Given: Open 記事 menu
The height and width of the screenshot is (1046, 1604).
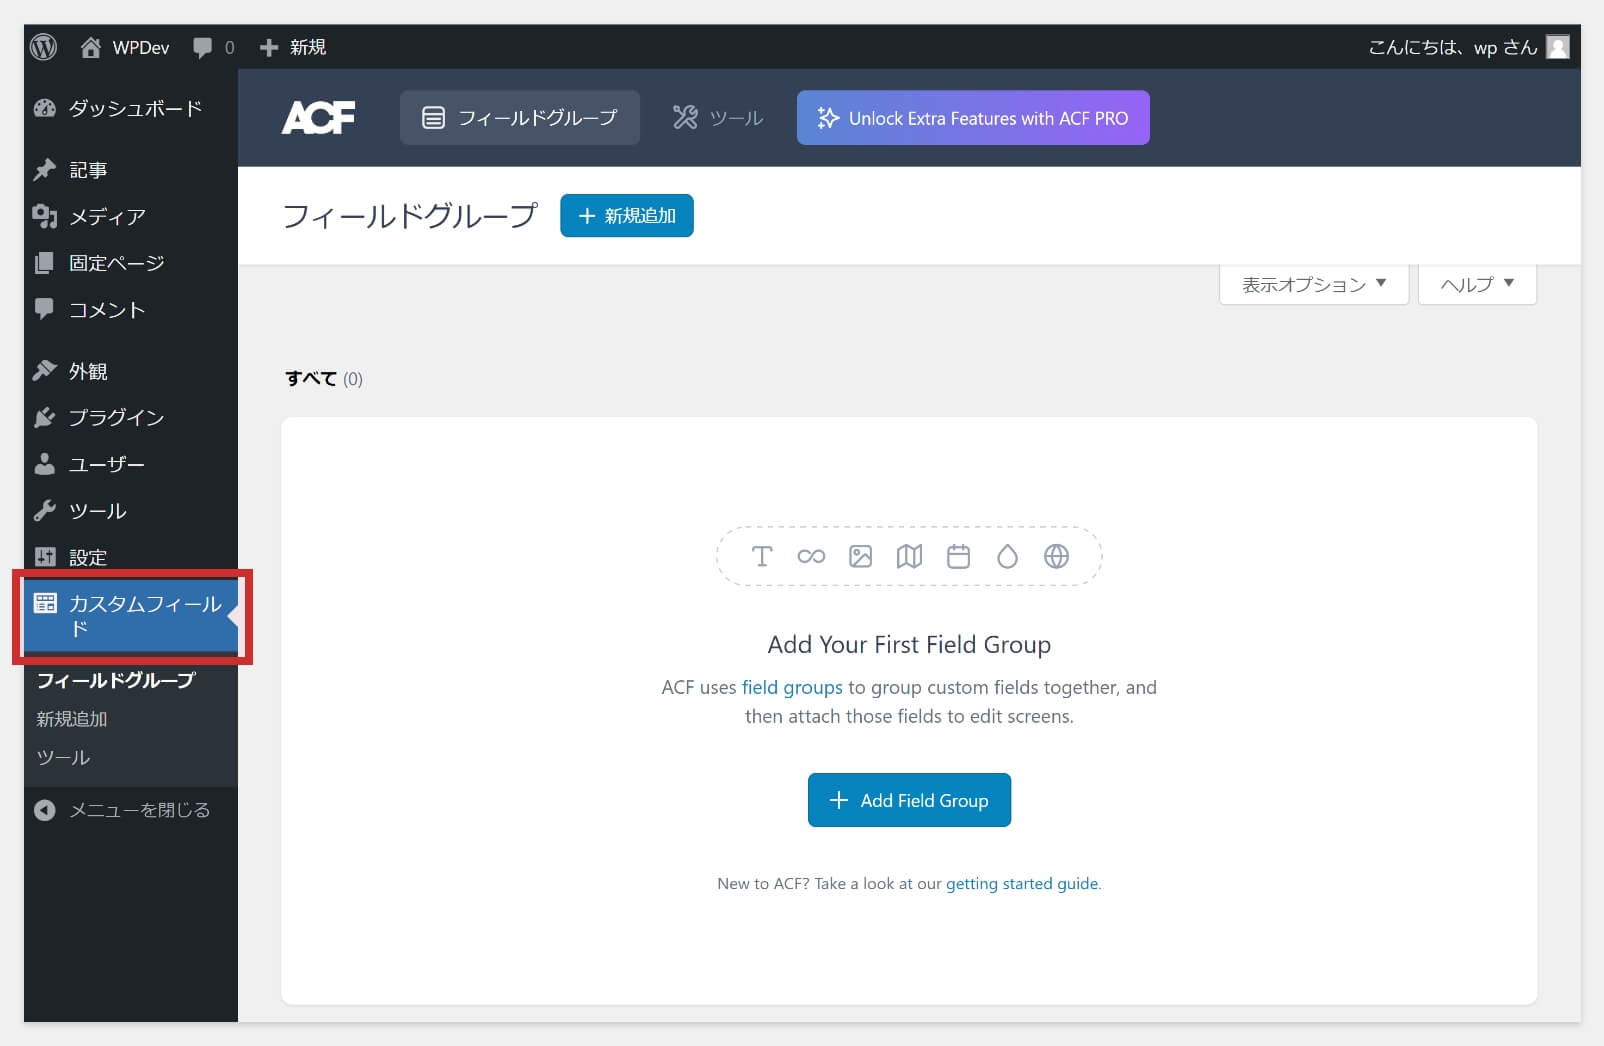Looking at the screenshot, I should [131, 170].
